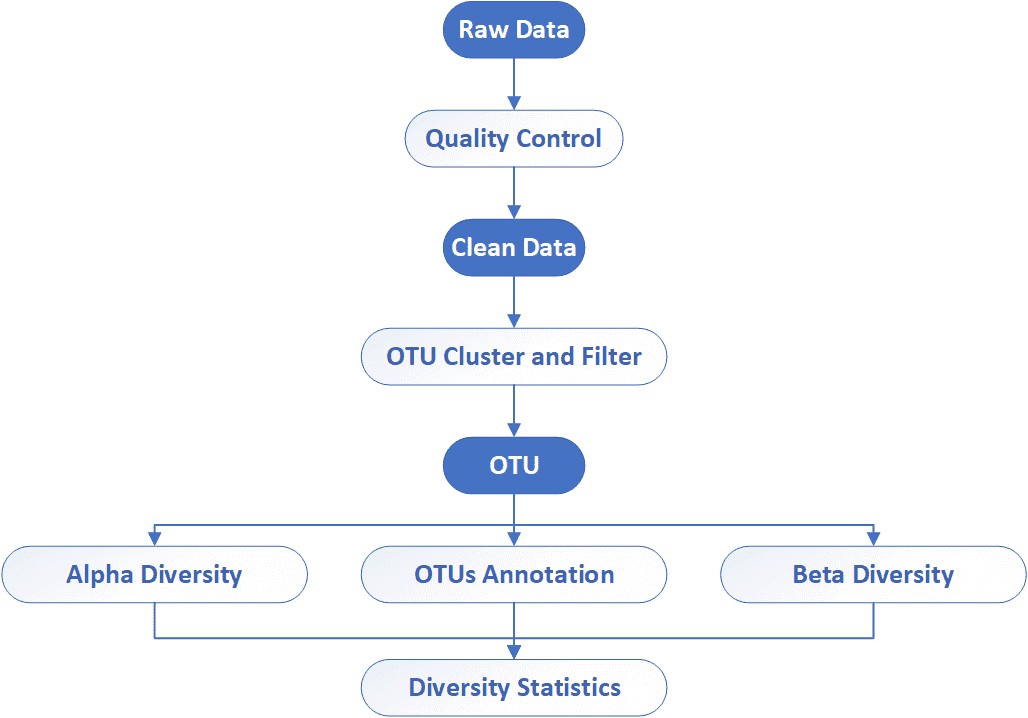This screenshot has height=718, width=1028.
Task: Click the dark blue OTU node
Action: pyautogui.click(x=513, y=465)
